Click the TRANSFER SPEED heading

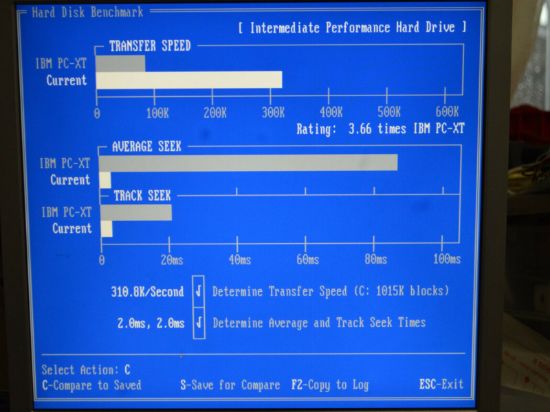point(150,46)
